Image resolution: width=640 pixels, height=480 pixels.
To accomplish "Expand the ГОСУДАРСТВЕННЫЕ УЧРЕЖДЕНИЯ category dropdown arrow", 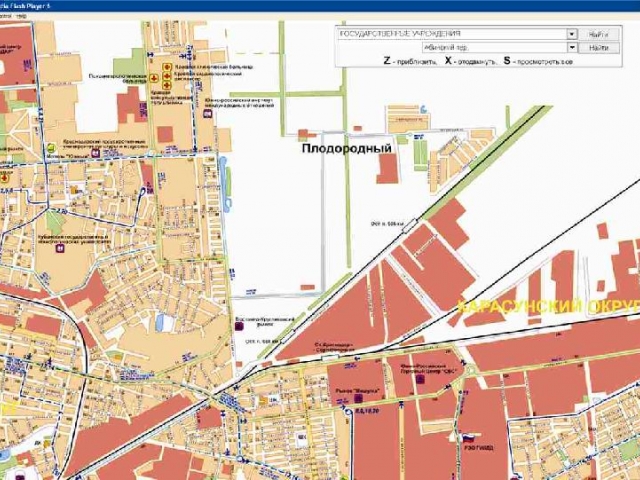I will pos(572,34).
